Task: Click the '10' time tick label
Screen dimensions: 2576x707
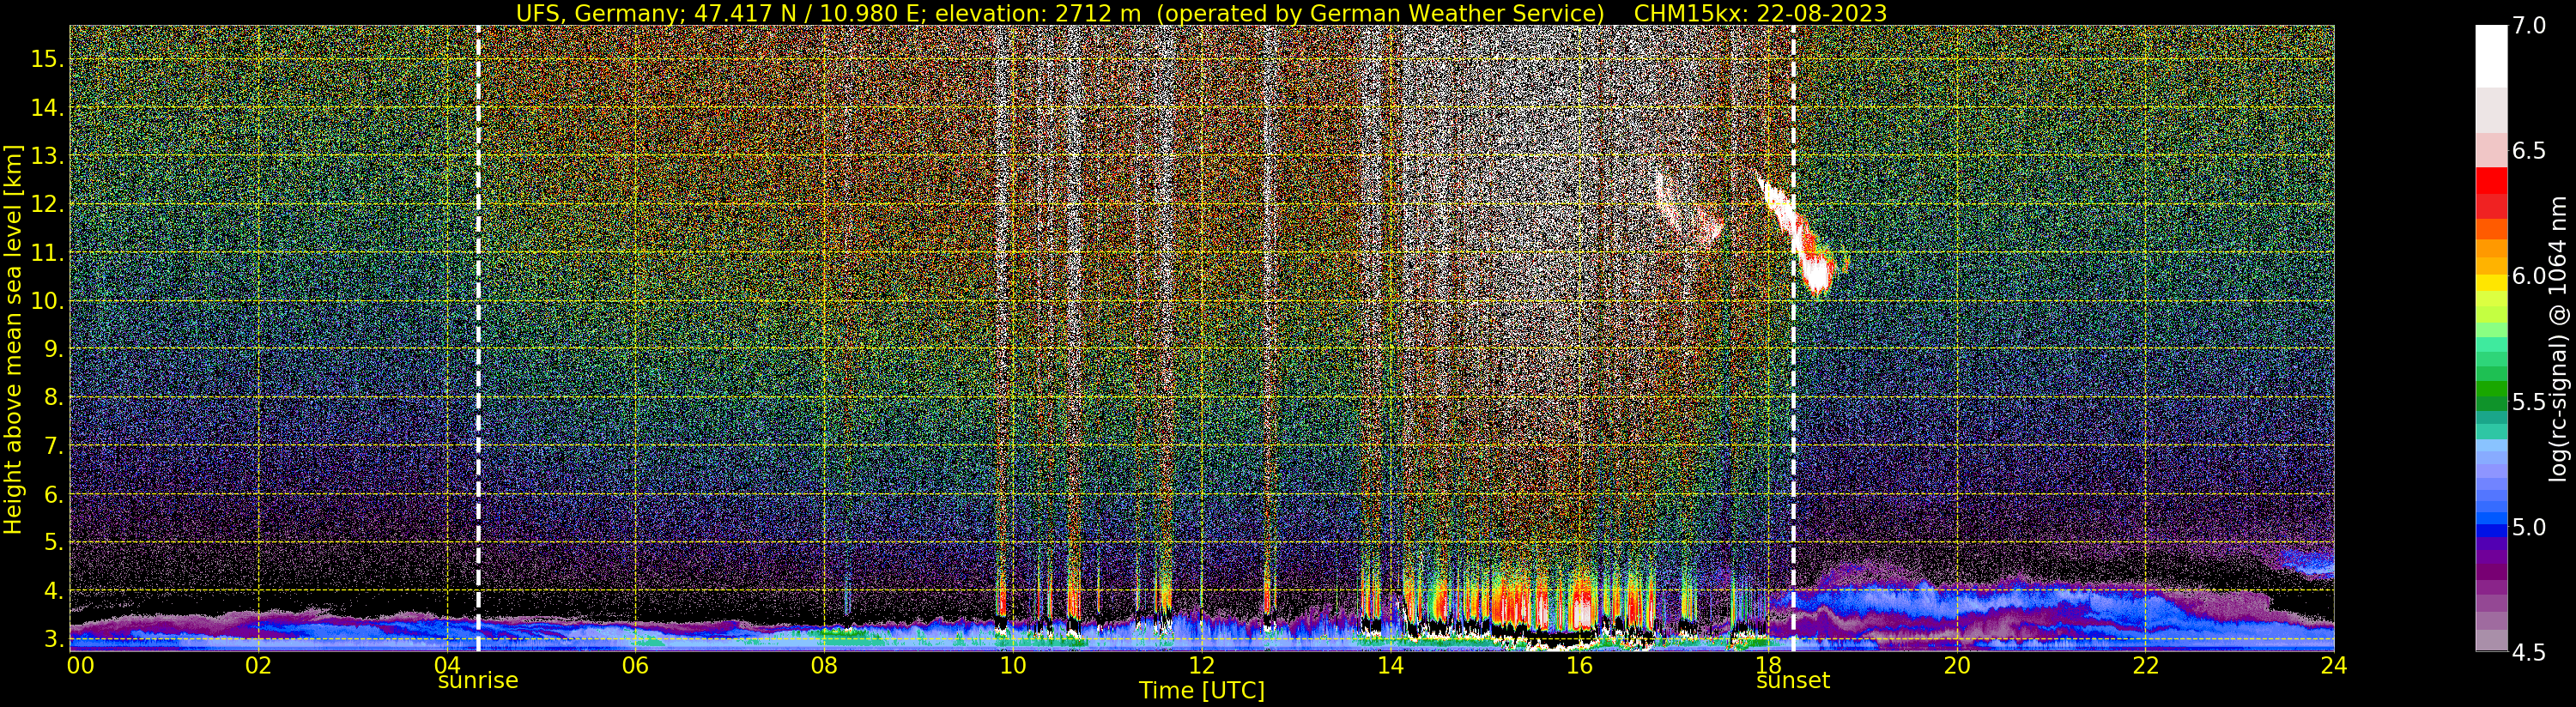Action: tap(1013, 666)
